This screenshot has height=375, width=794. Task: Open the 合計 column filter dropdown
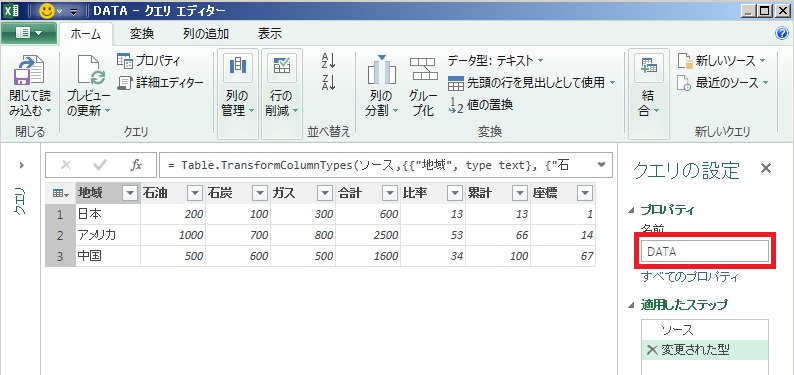pyautogui.click(x=389, y=193)
